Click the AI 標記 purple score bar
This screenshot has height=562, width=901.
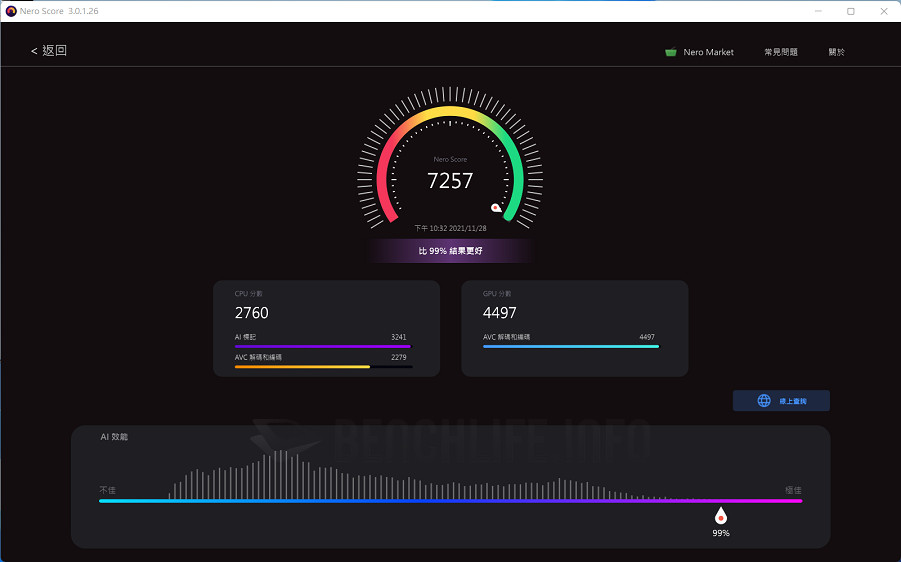[322, 346]
